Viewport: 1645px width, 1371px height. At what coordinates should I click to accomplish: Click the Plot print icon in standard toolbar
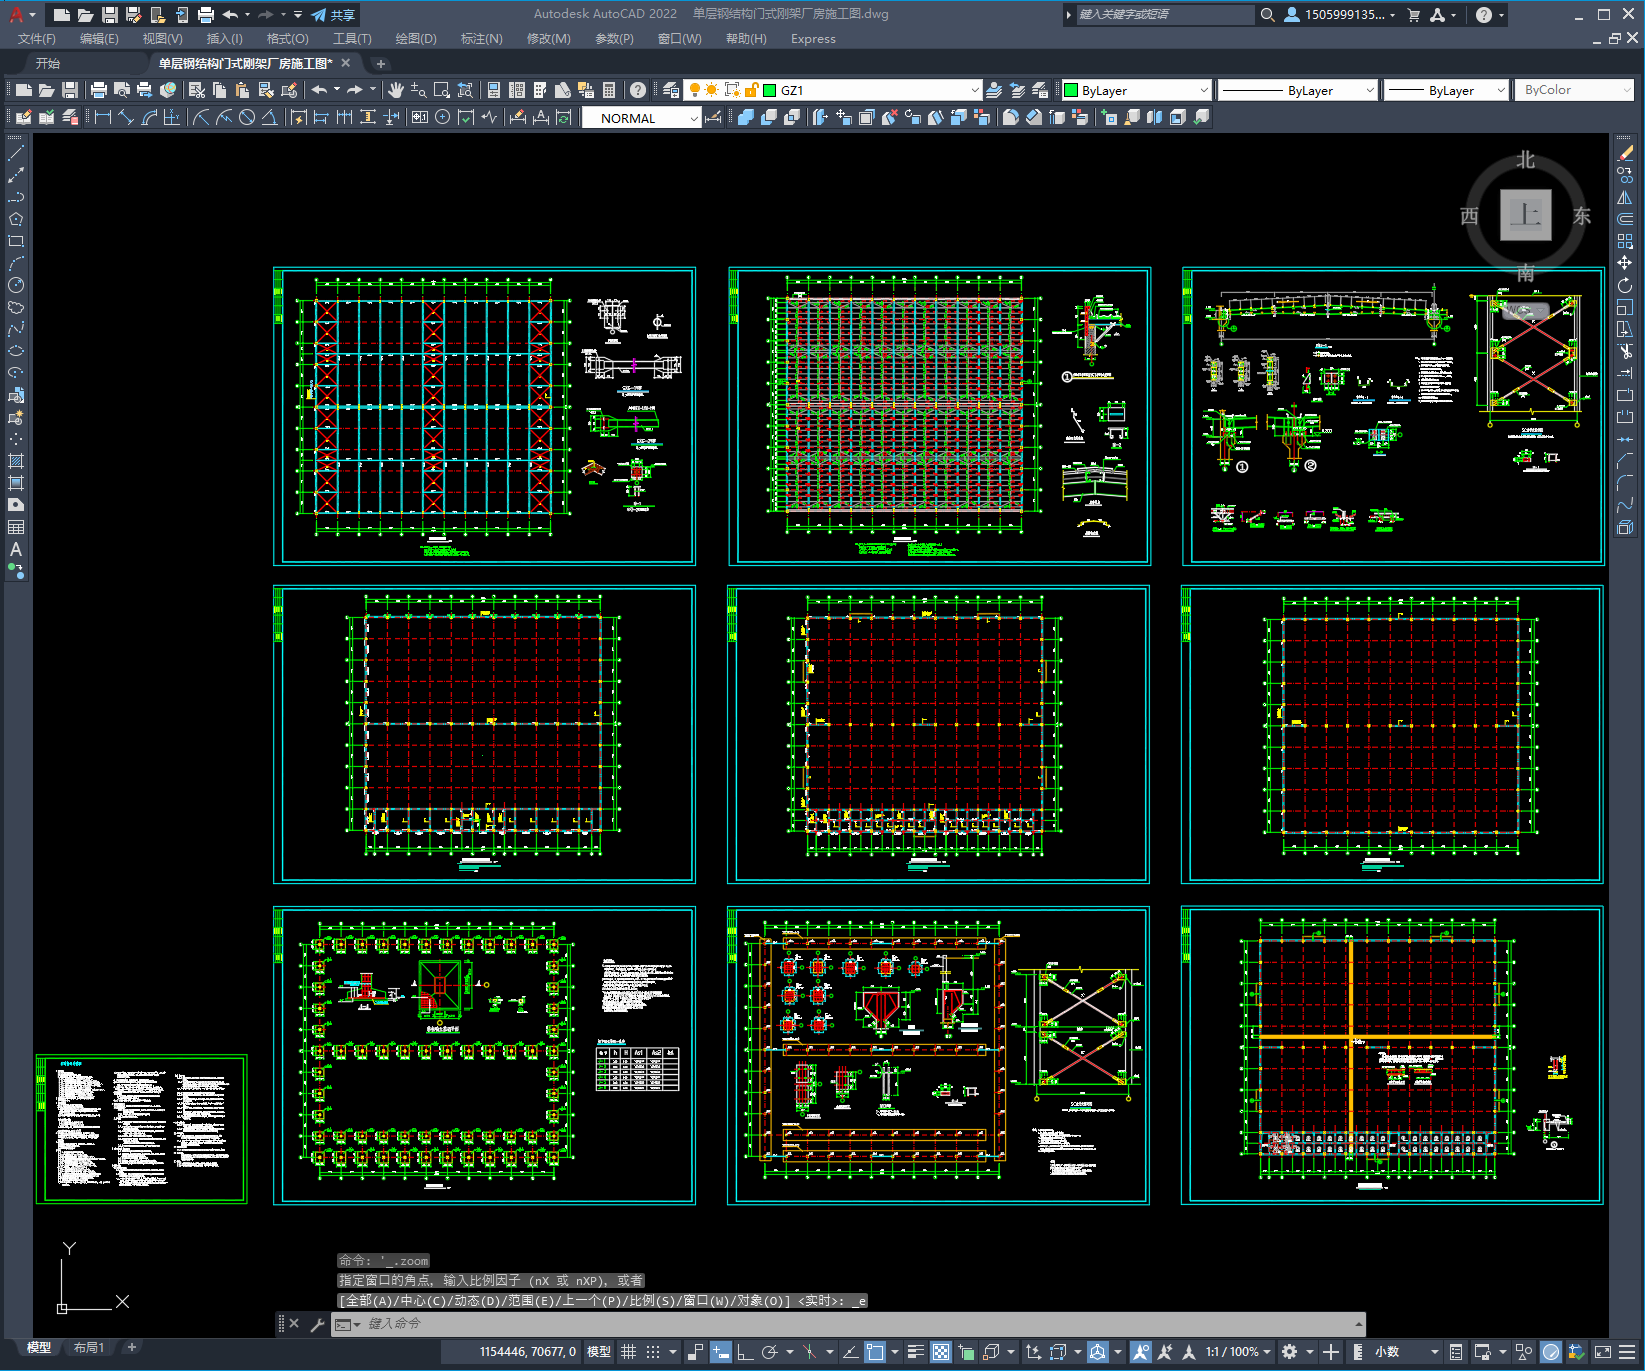tap(98, 90)
